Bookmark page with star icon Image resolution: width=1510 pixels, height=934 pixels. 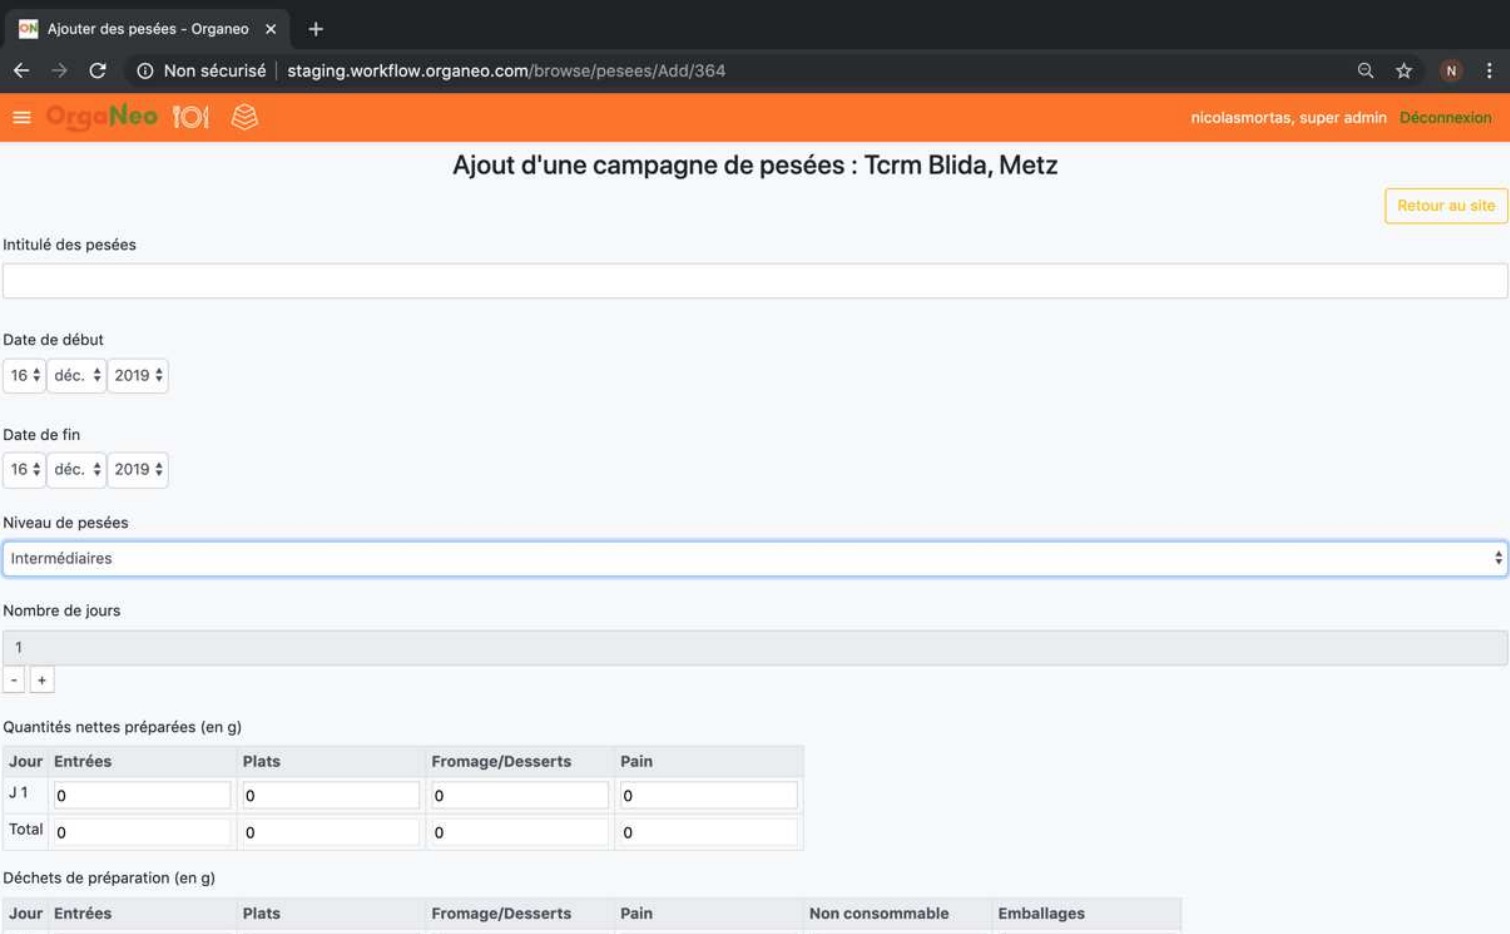click(x=1404, y=71)
